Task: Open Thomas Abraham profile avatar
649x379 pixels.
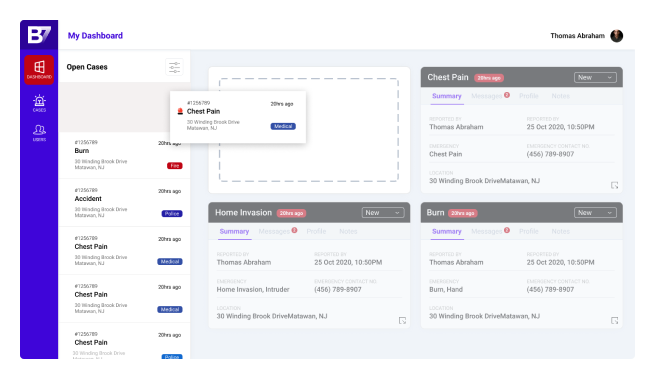Action: pos(617,36)
